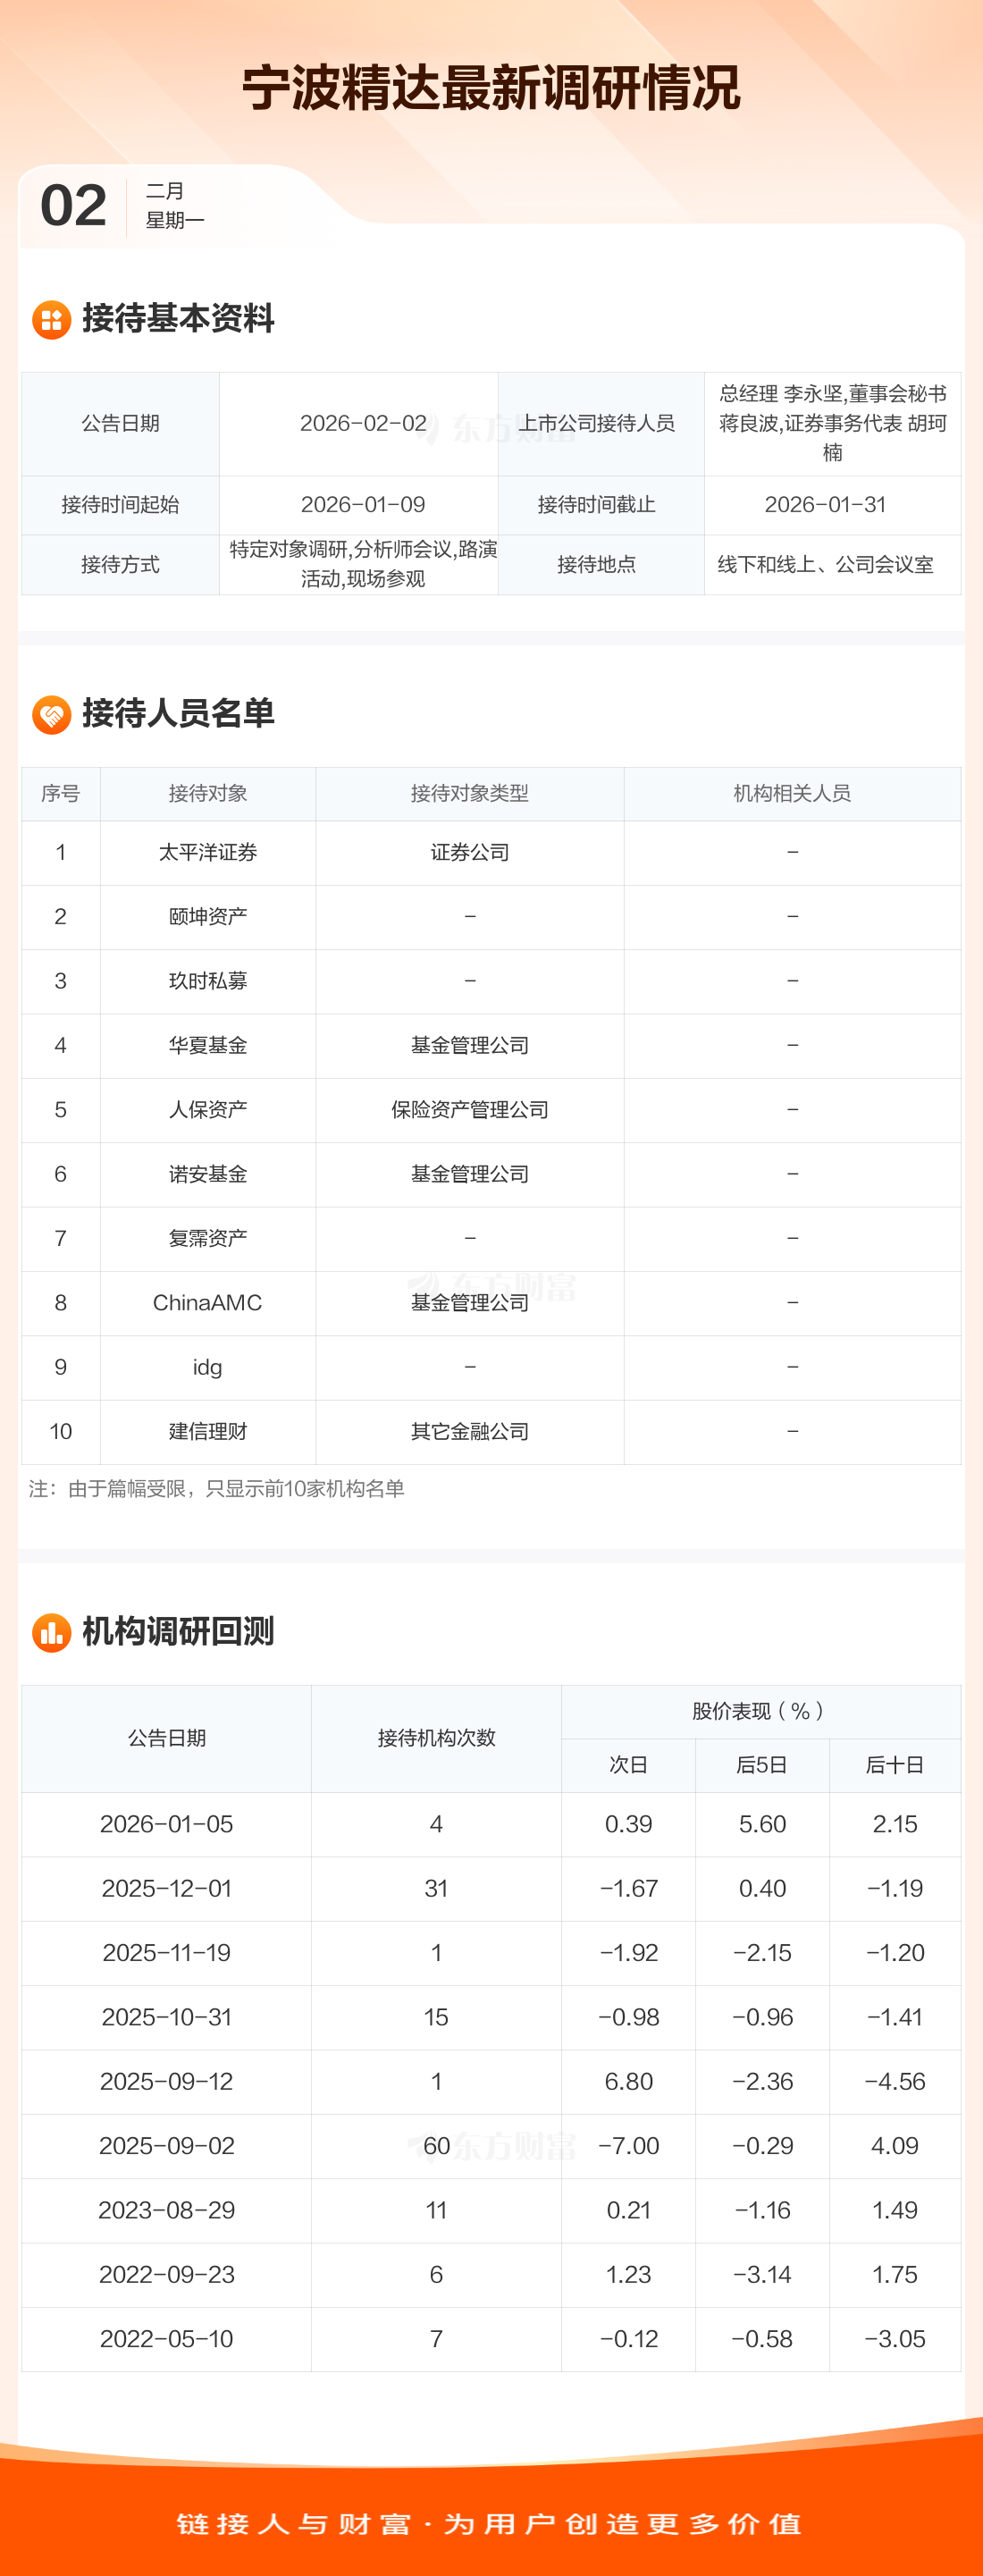Click the 后十日 column header

coord(894,1765)
